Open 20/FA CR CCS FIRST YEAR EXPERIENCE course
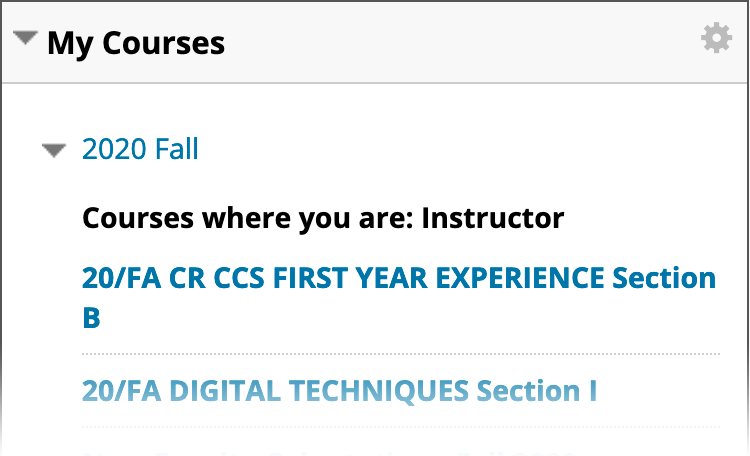Image resolution: width=750 pixels, height=456 pixels. point(398,278)
